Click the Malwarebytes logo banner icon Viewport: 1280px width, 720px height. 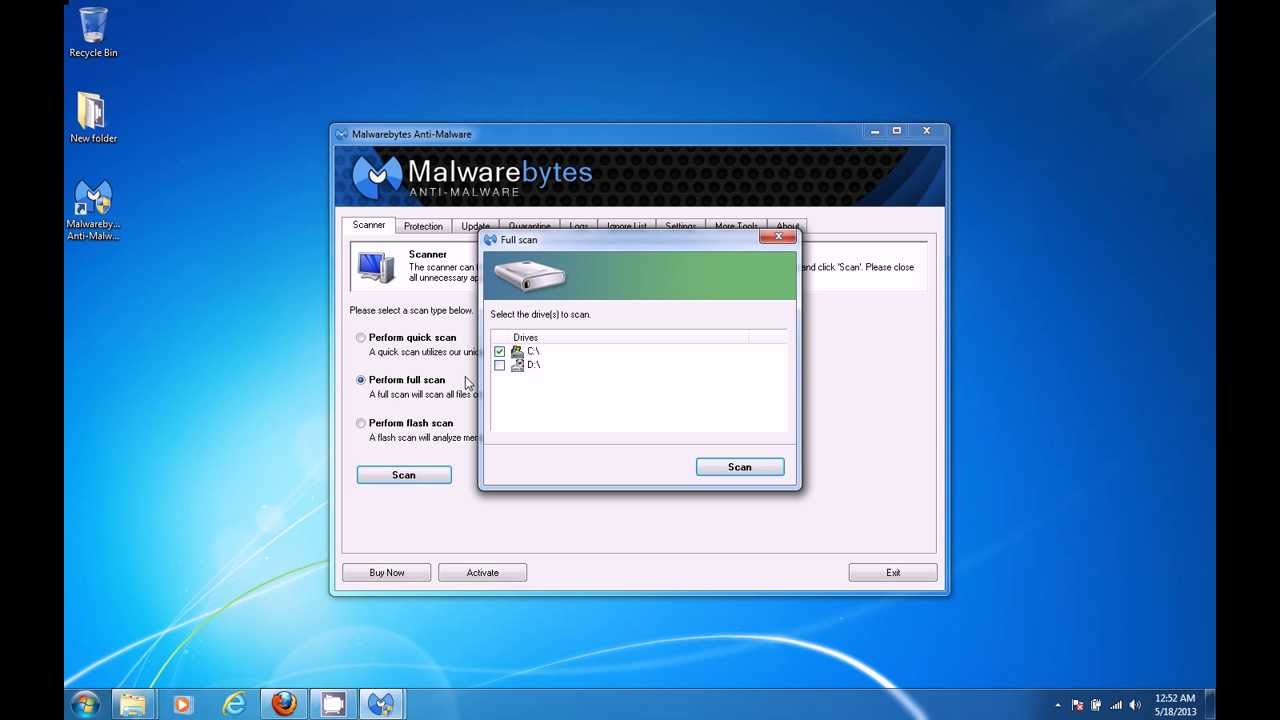pos(377,176)
